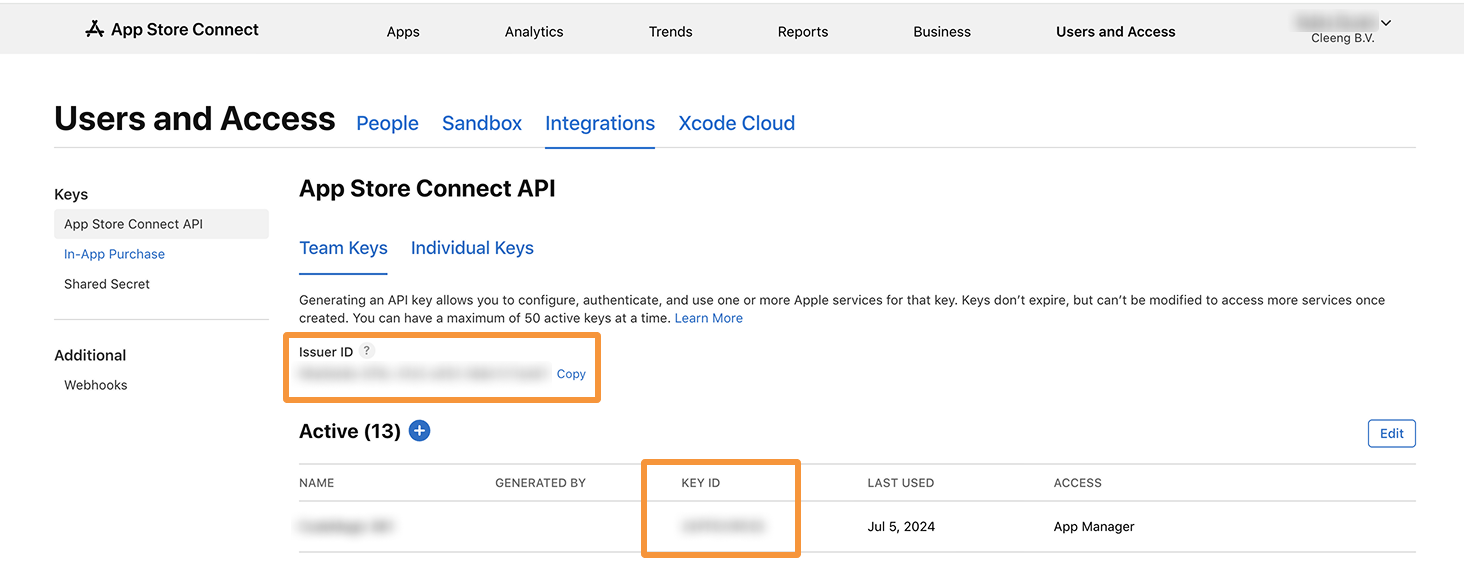The height and width of the screenshot is (563, 1464).
Task: Click the Active (13) heading
Action: (350, 431)
